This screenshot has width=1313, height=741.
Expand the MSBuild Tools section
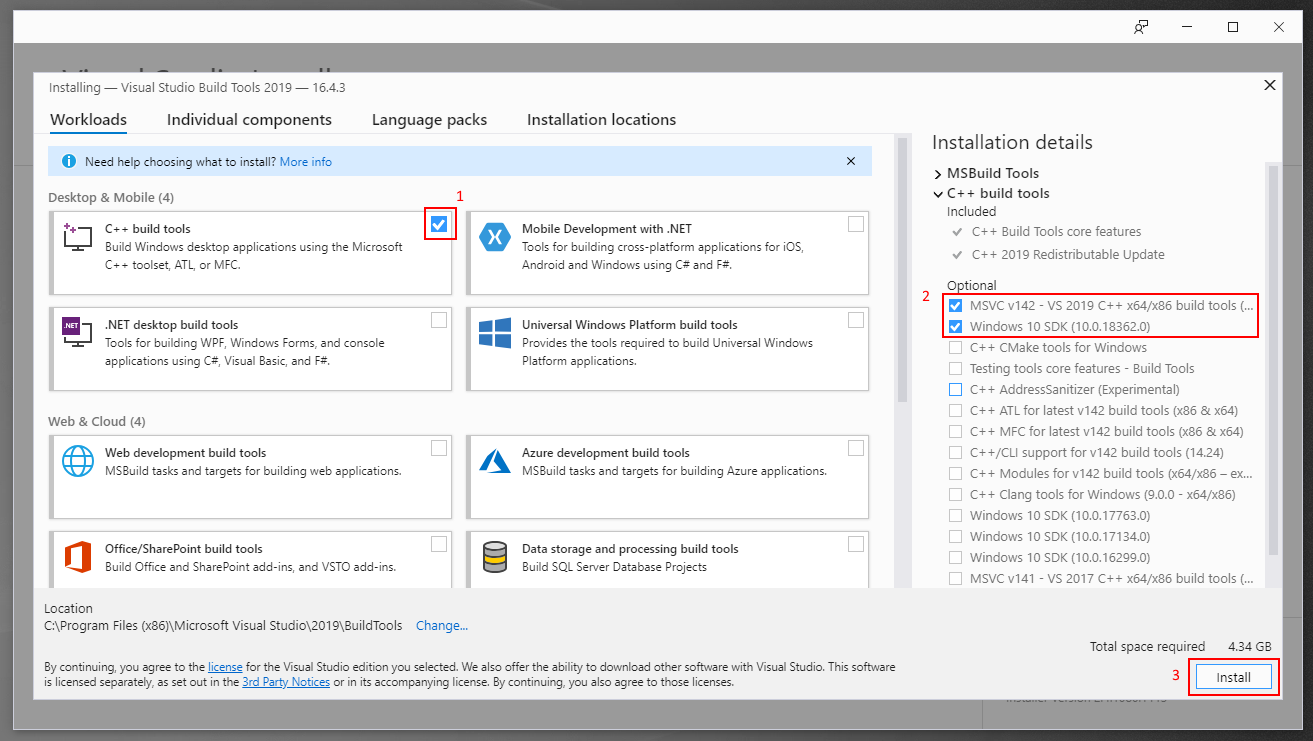(938, 174)
